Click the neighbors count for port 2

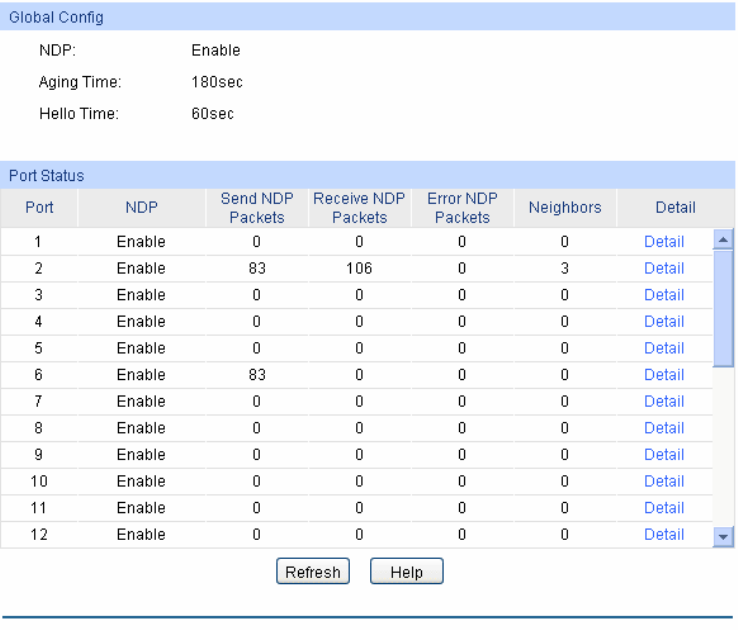(x=564, y=268)
